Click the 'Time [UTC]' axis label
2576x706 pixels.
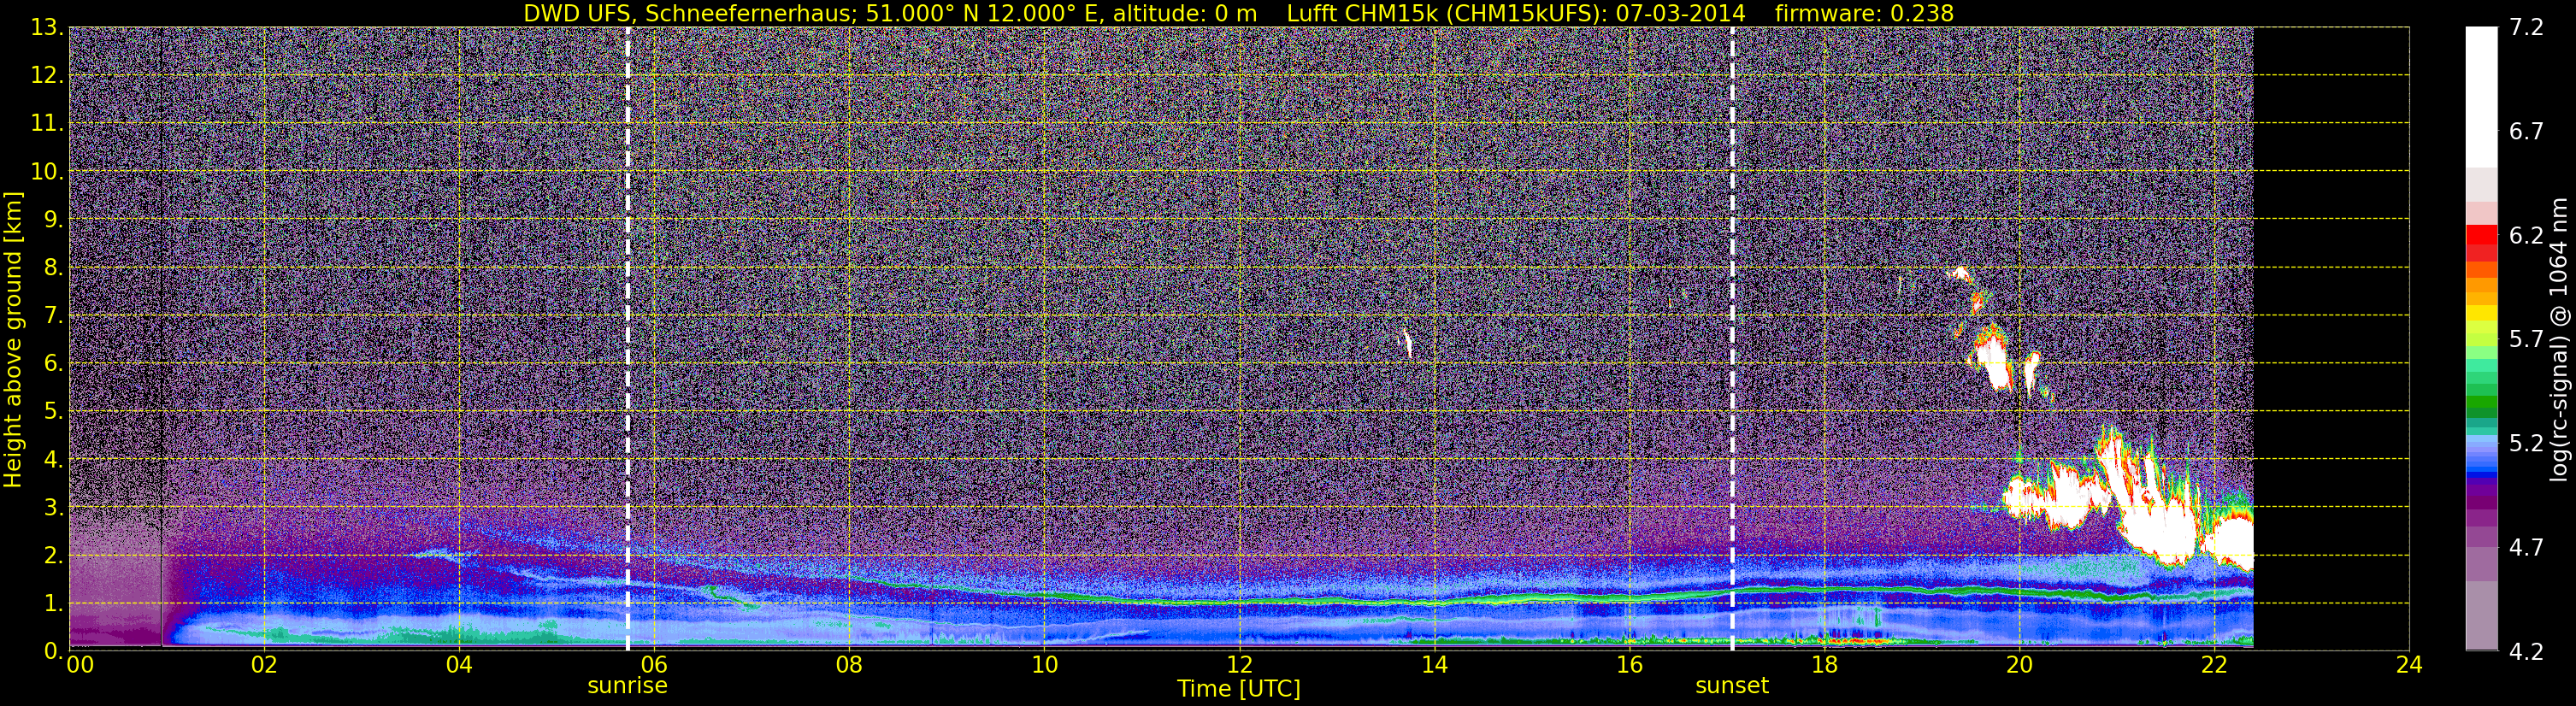(x=1239, y=689)
